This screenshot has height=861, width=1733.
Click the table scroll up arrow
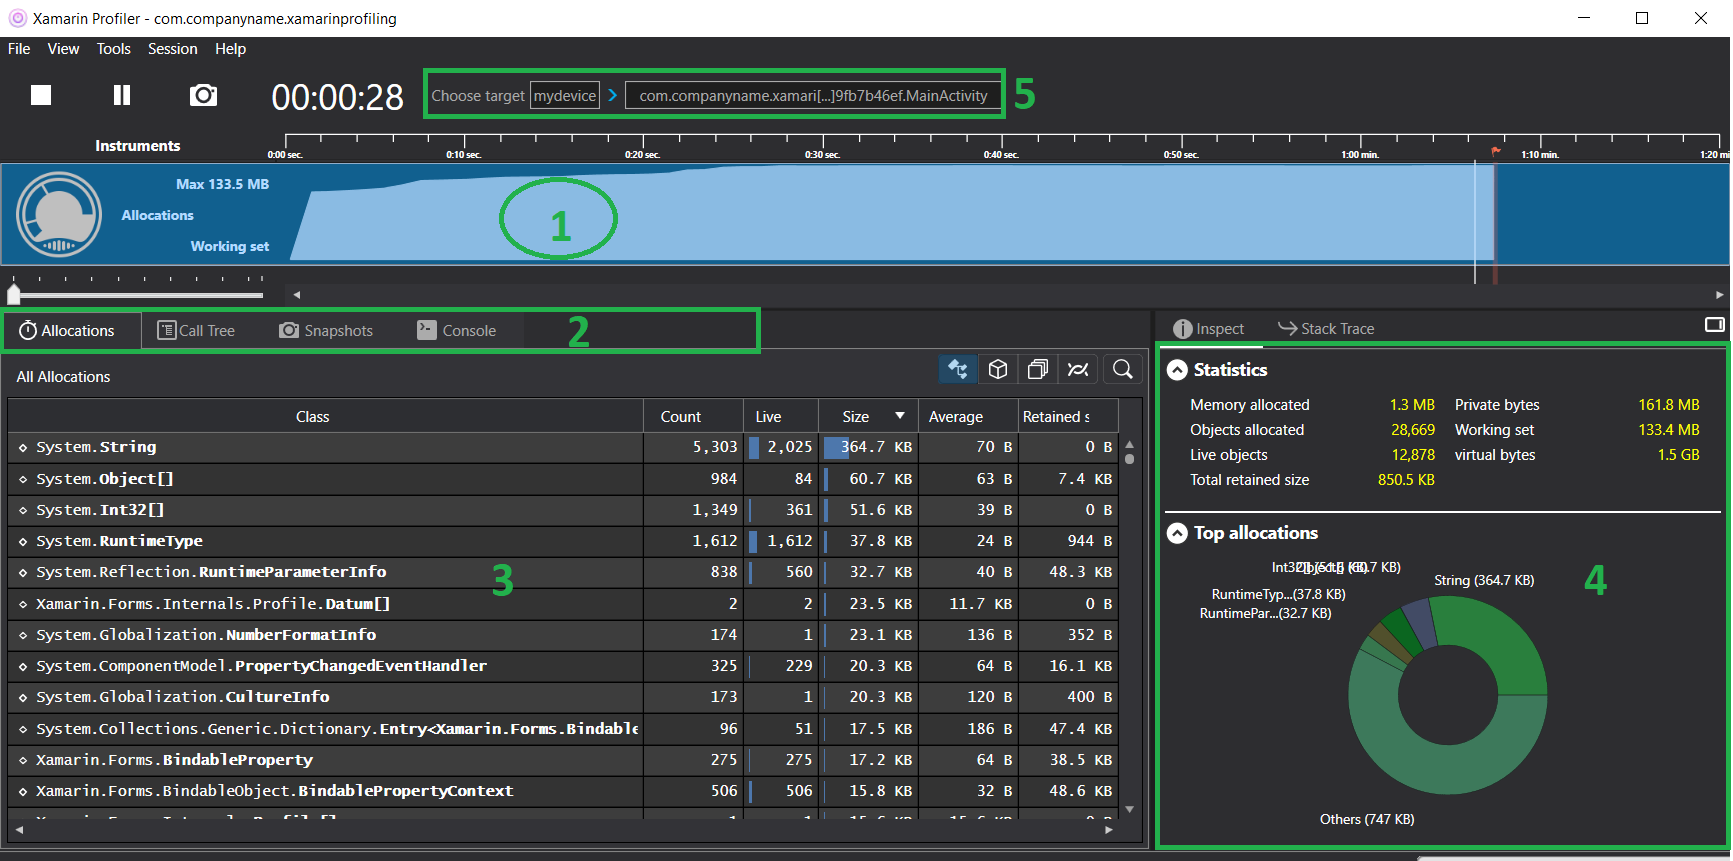1130,444
